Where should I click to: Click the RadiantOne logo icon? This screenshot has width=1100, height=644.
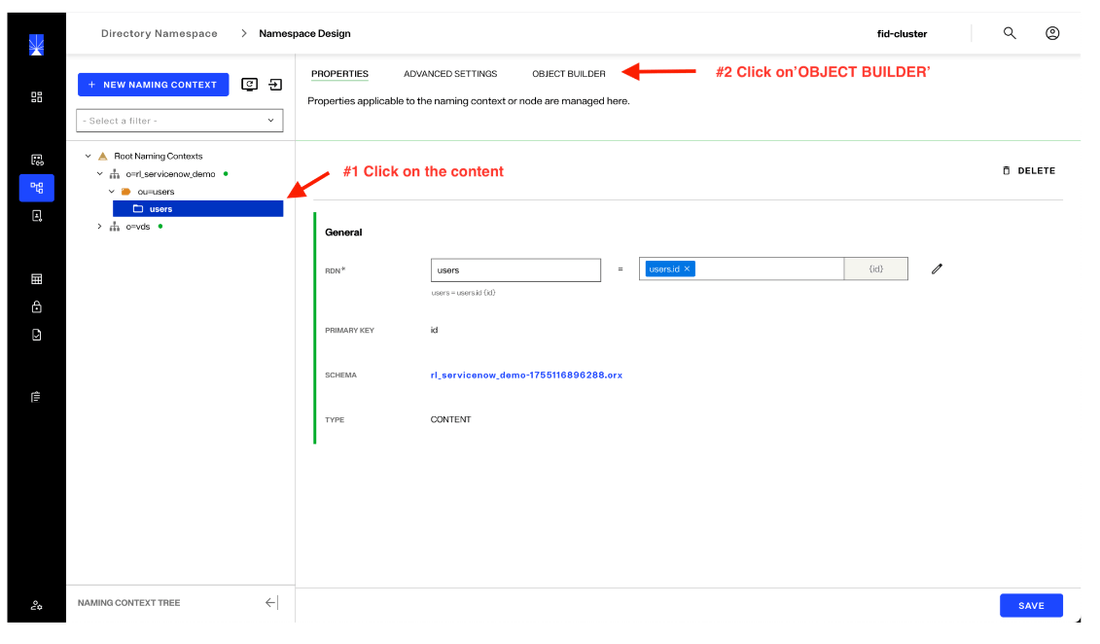tap(36, 45)
